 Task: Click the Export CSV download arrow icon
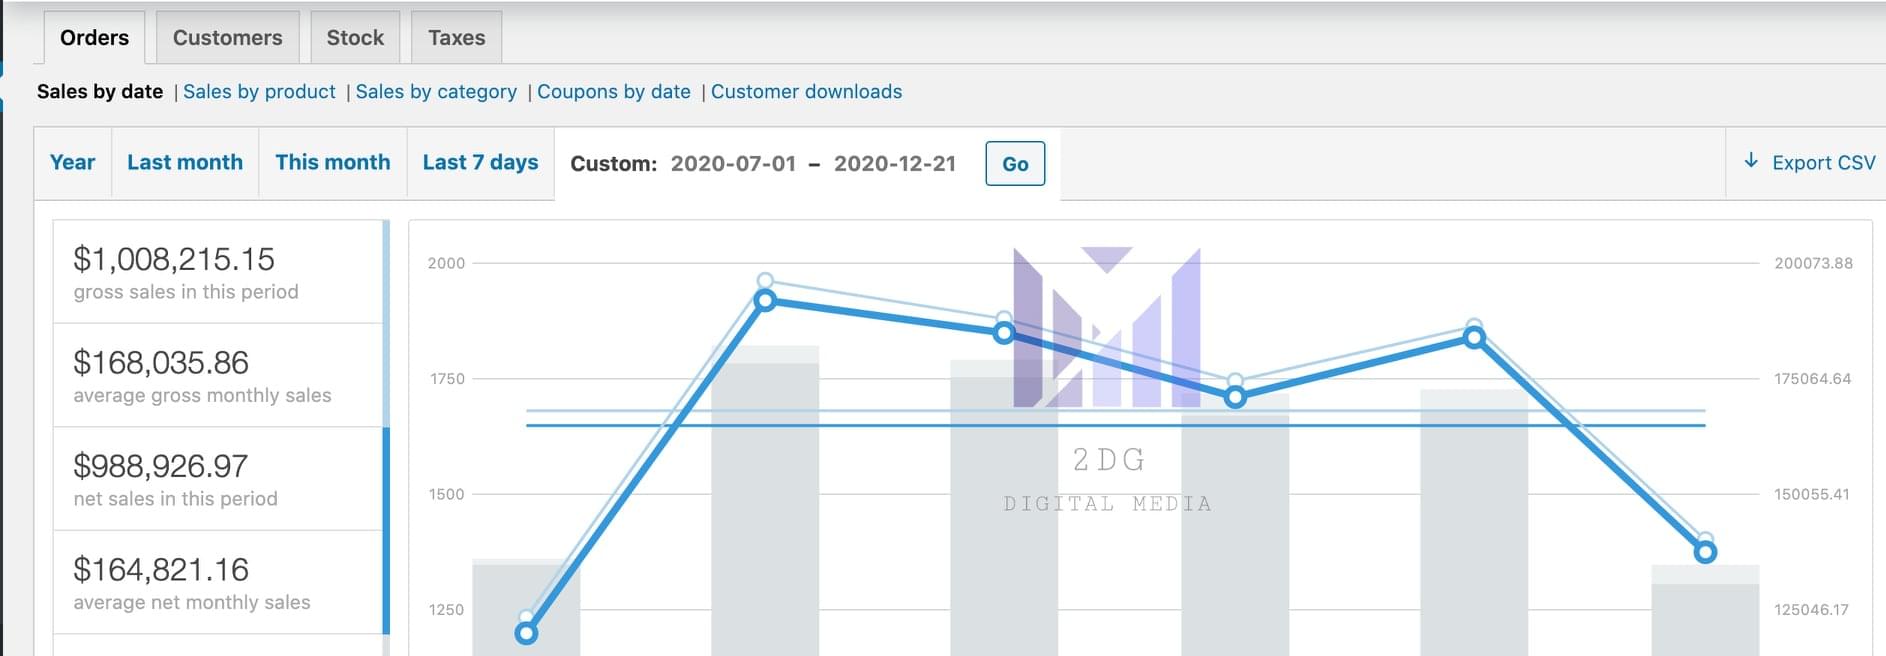pyautogui.click(x=1751, y=161)
